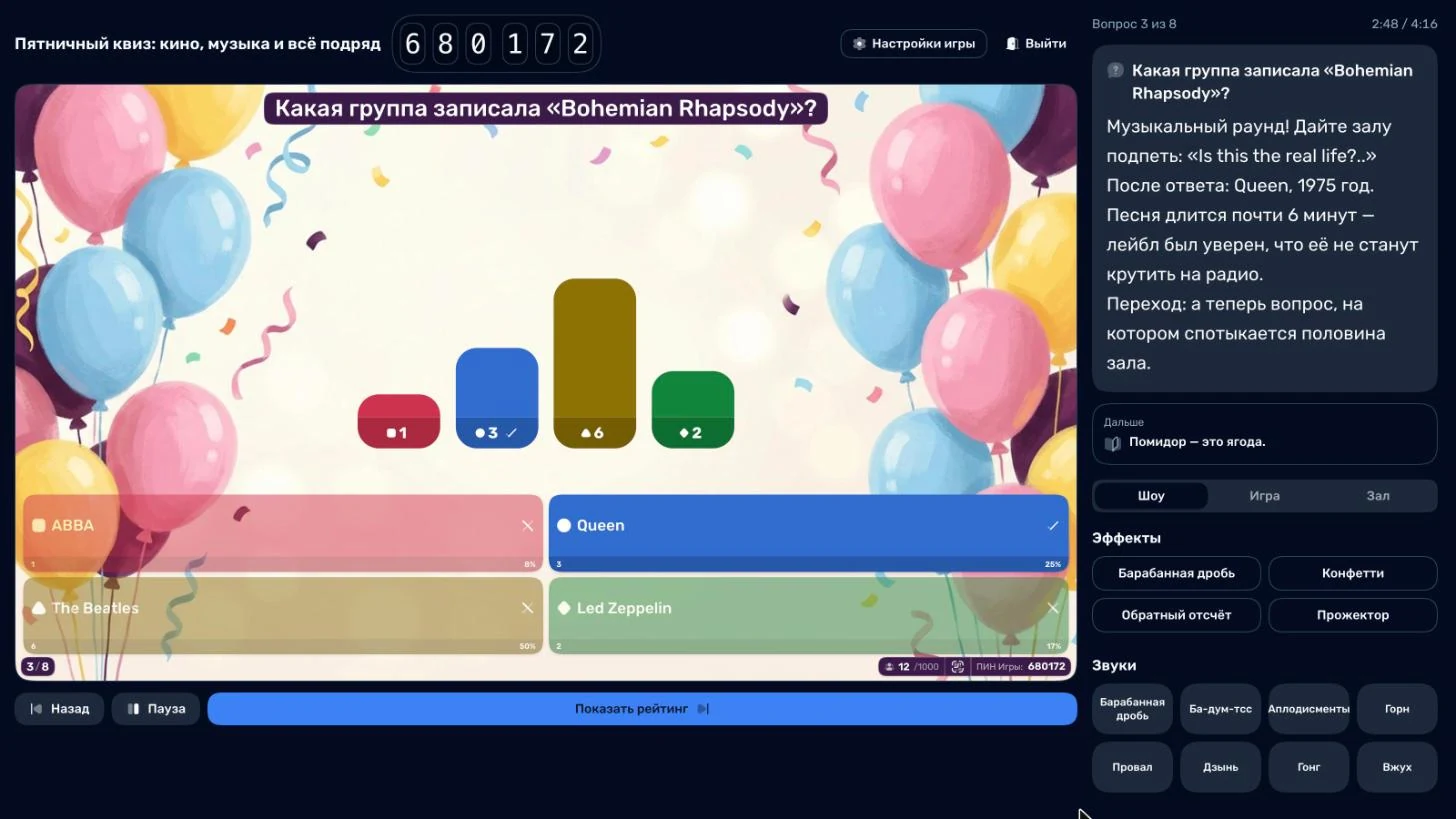1456x819 pixels.
Task: Play the Гонг sound
Action: pos(1309,767)
